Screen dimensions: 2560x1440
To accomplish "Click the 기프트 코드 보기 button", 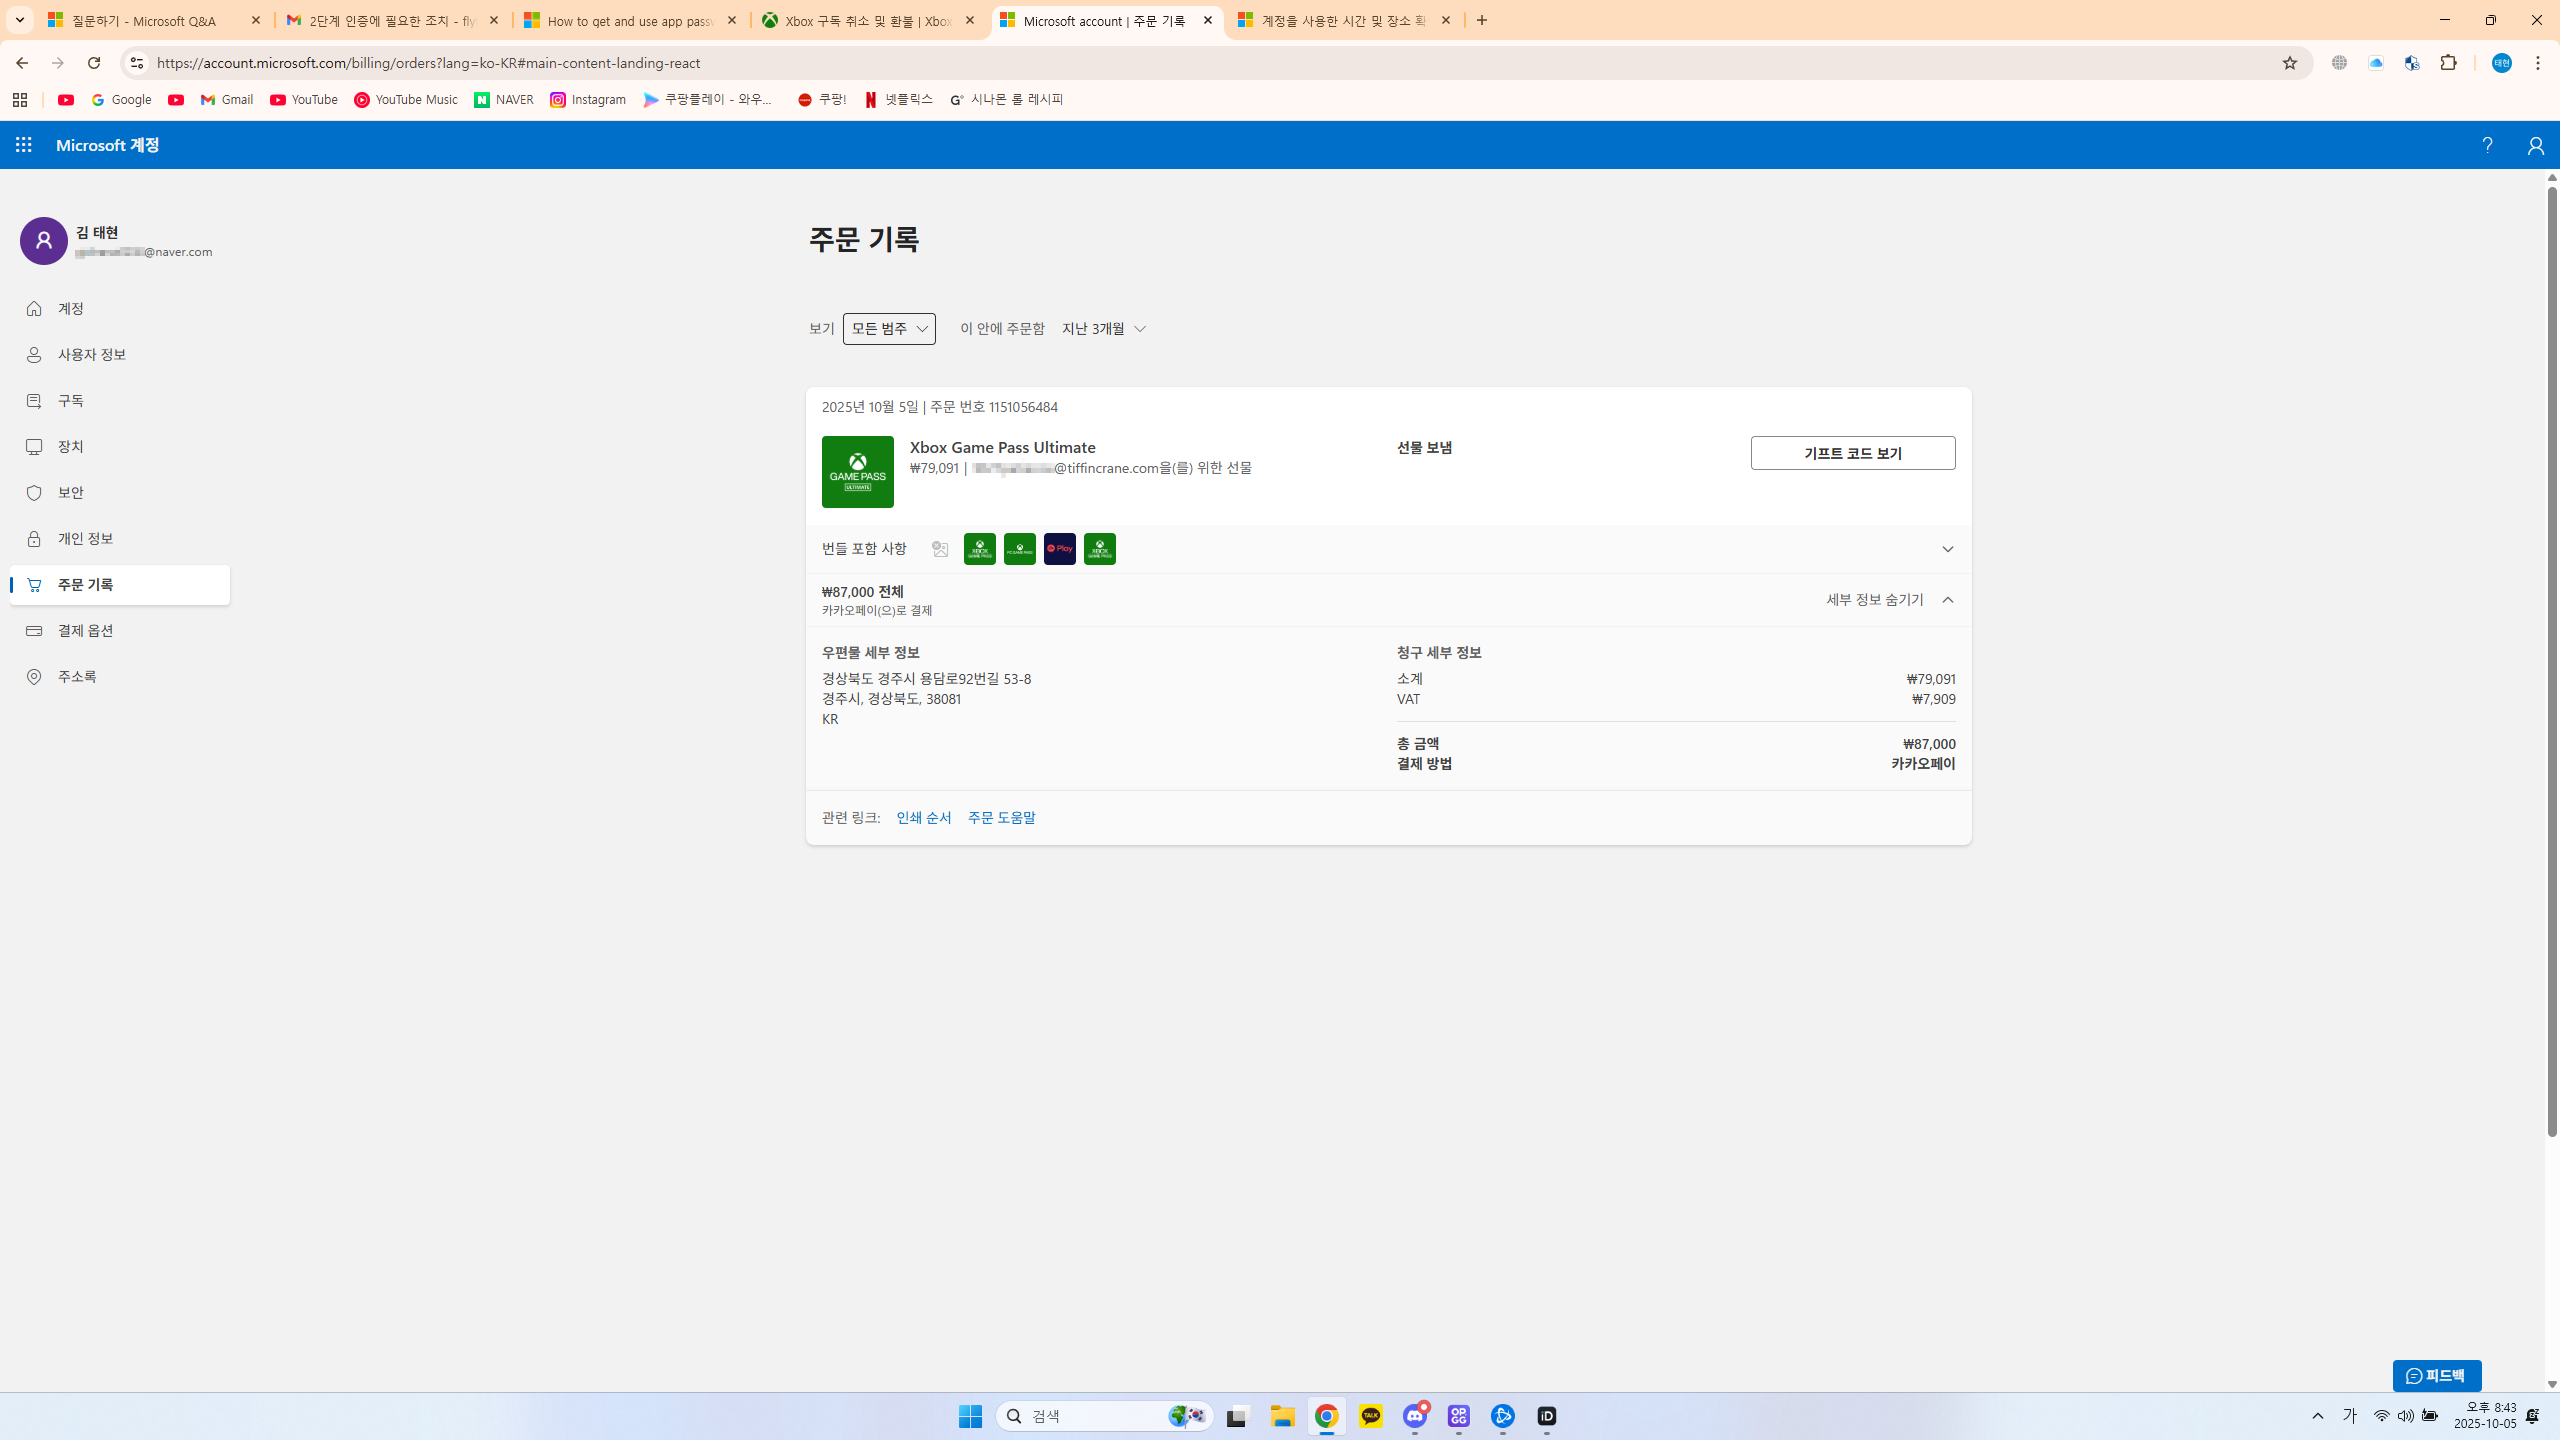I will click(1853, 453).
